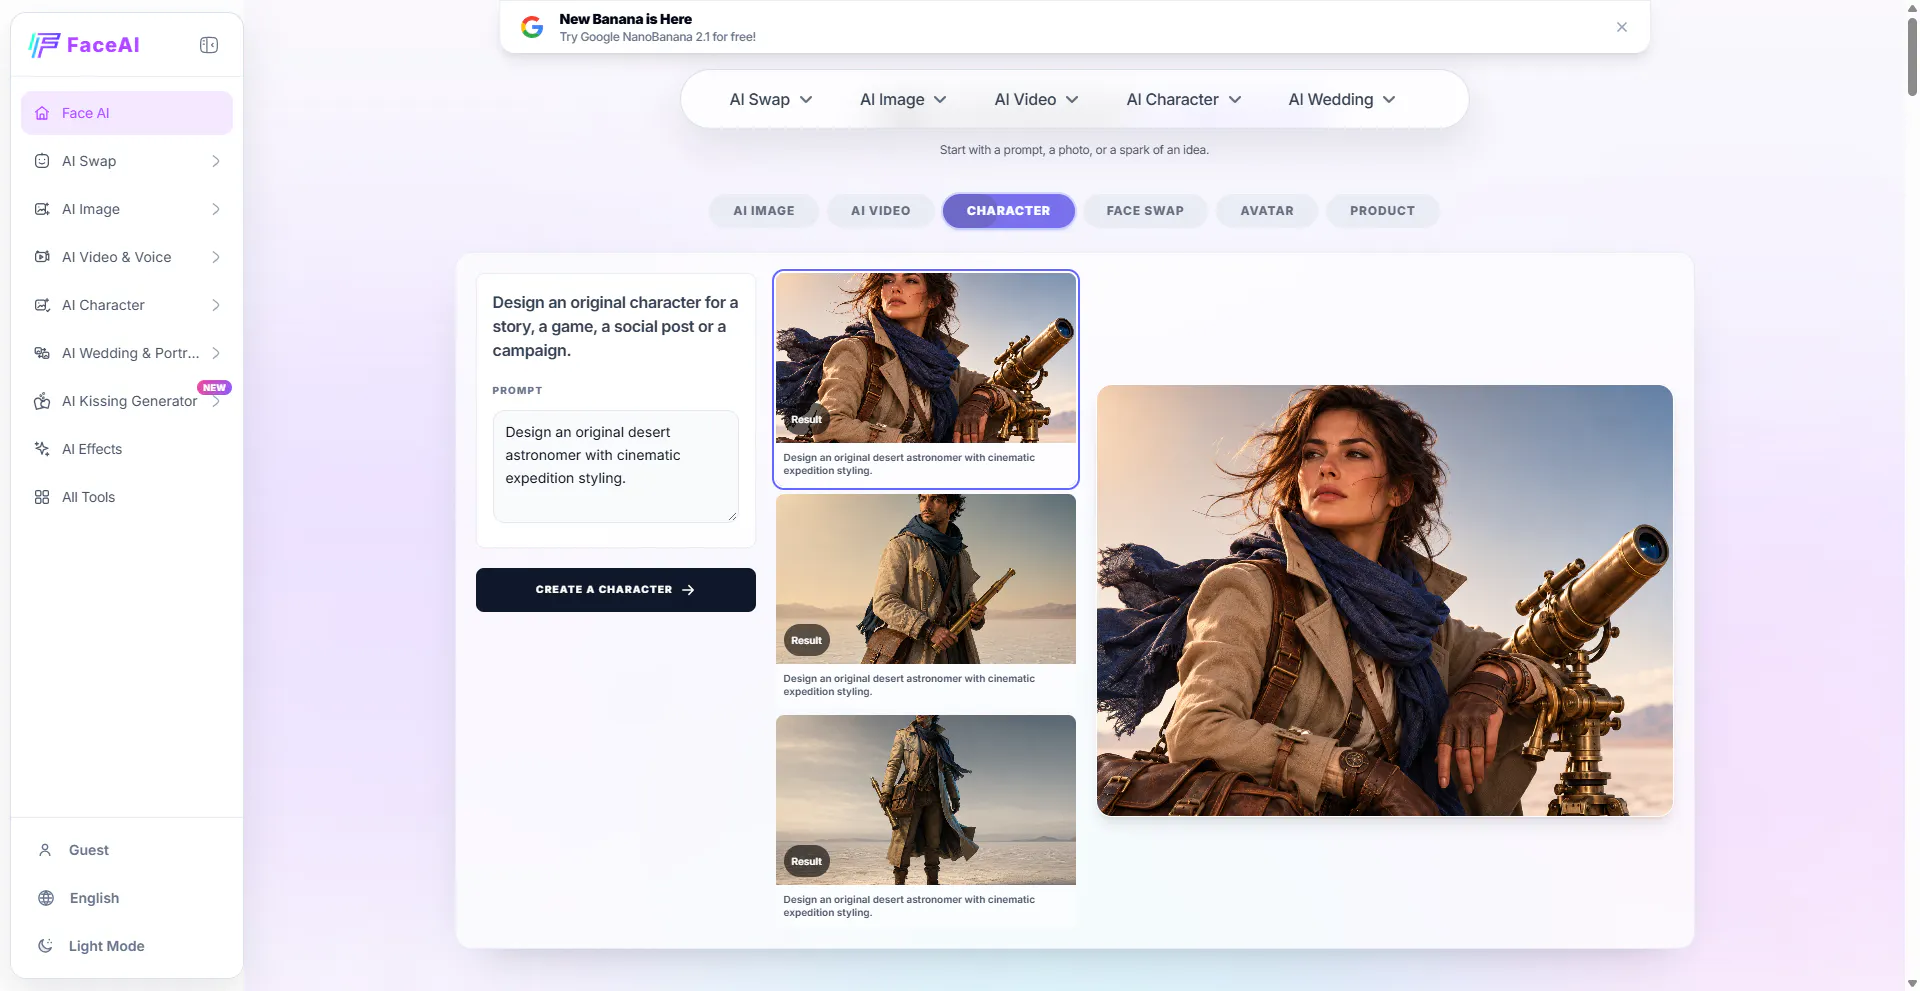The width and height of the screenshot is (1920, 991).
Task: Open the AI Character top dropdown
Action: click(1184, 99)
